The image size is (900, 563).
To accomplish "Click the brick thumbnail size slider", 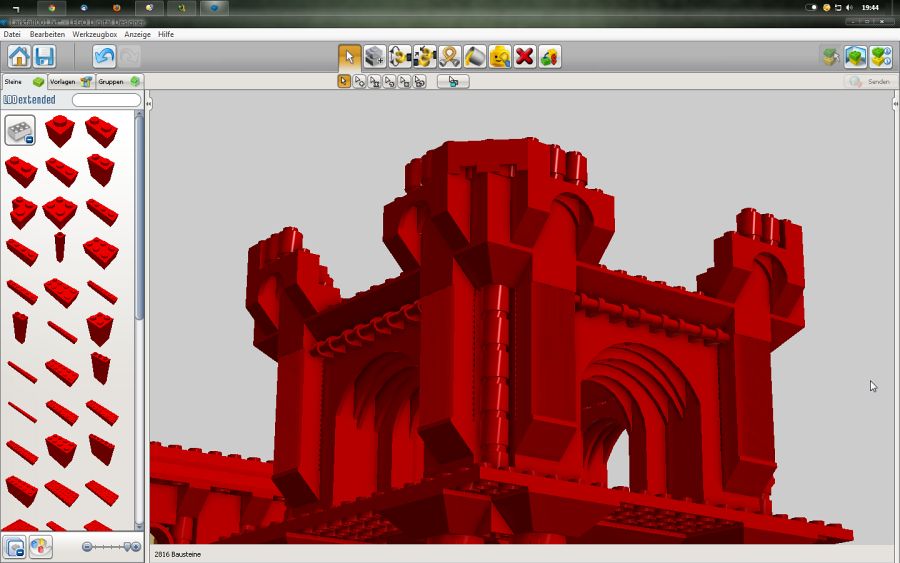I will pyautogui.click(x=111, y=547).
